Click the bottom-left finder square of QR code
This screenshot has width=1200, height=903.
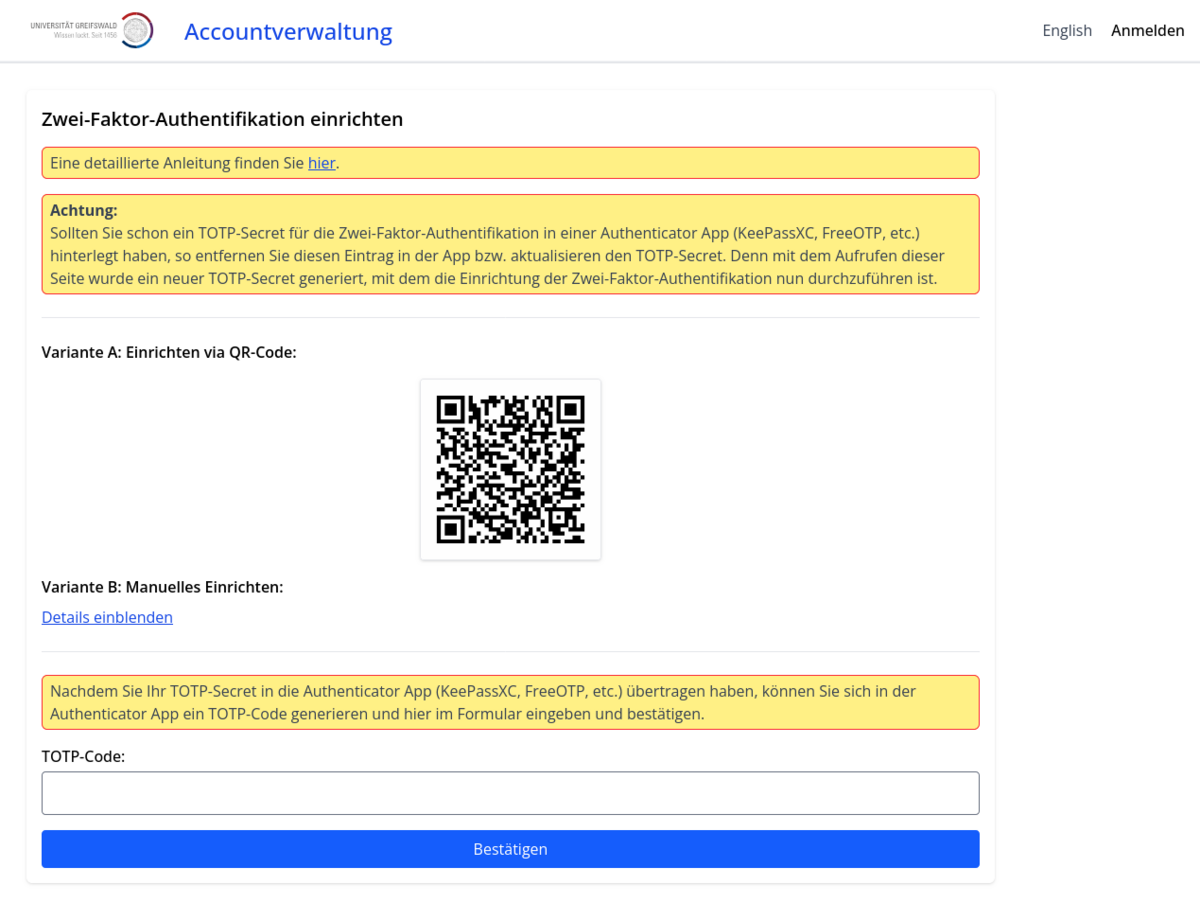(x=450, y=529)
